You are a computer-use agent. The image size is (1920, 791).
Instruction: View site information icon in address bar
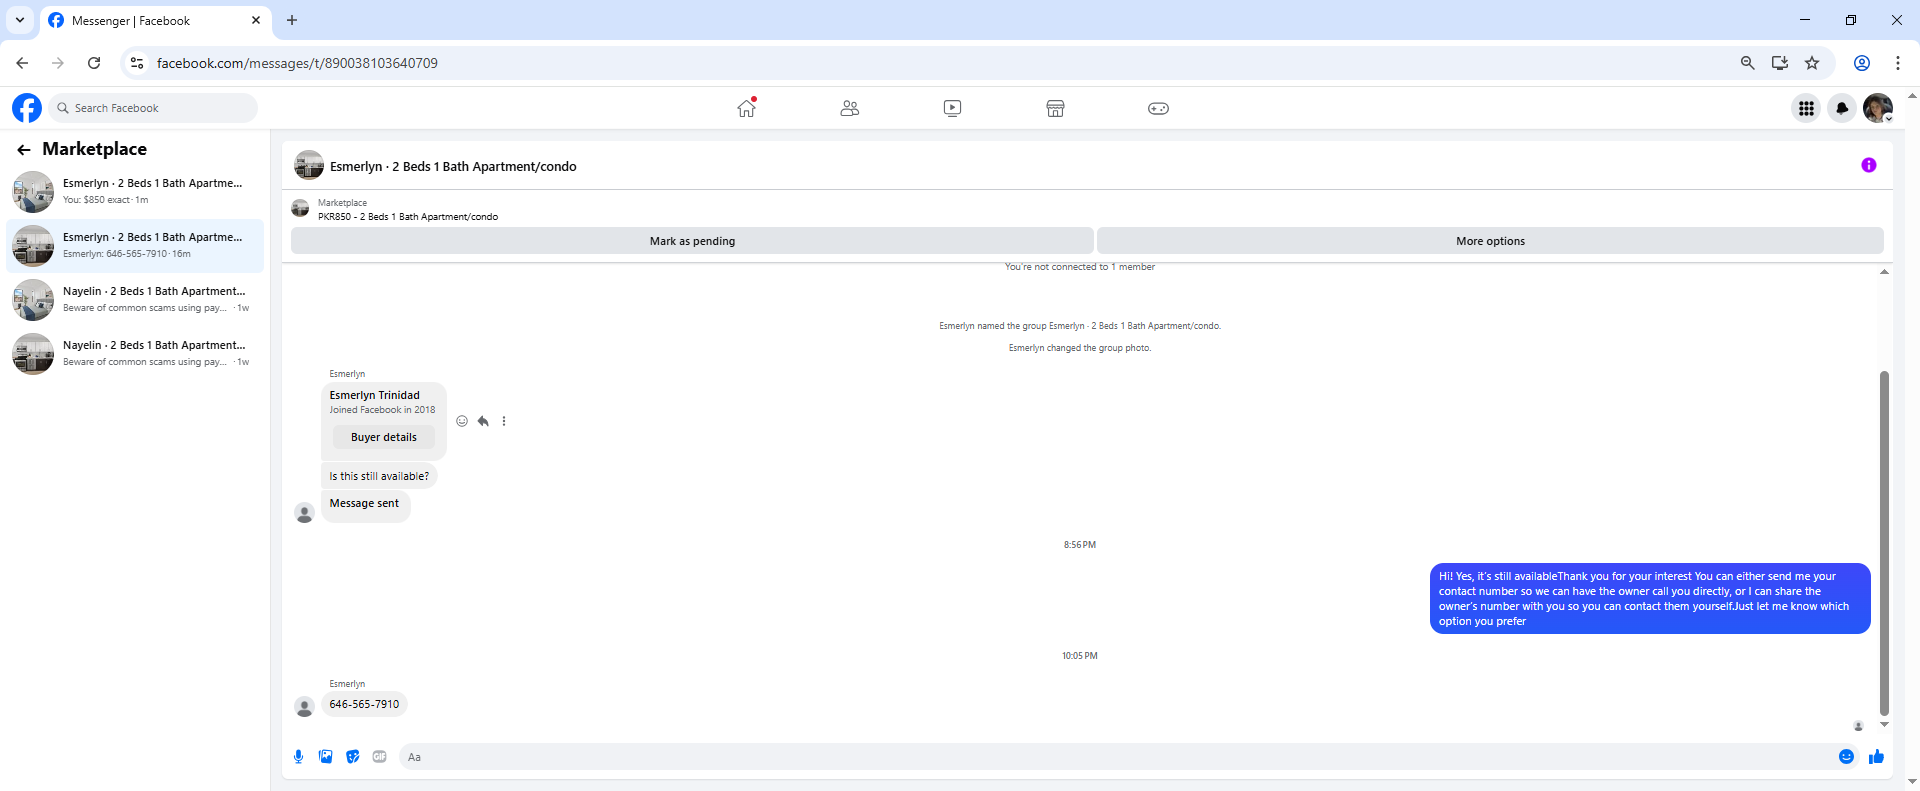pyautogui.click(x=137, y=63)
